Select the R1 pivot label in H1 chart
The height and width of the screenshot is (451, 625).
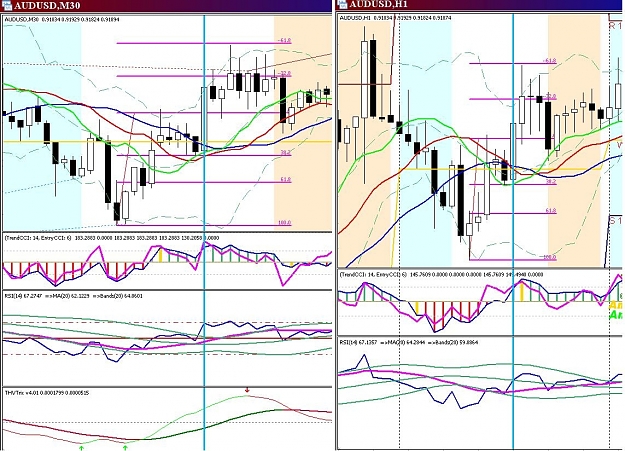[615, 26]
